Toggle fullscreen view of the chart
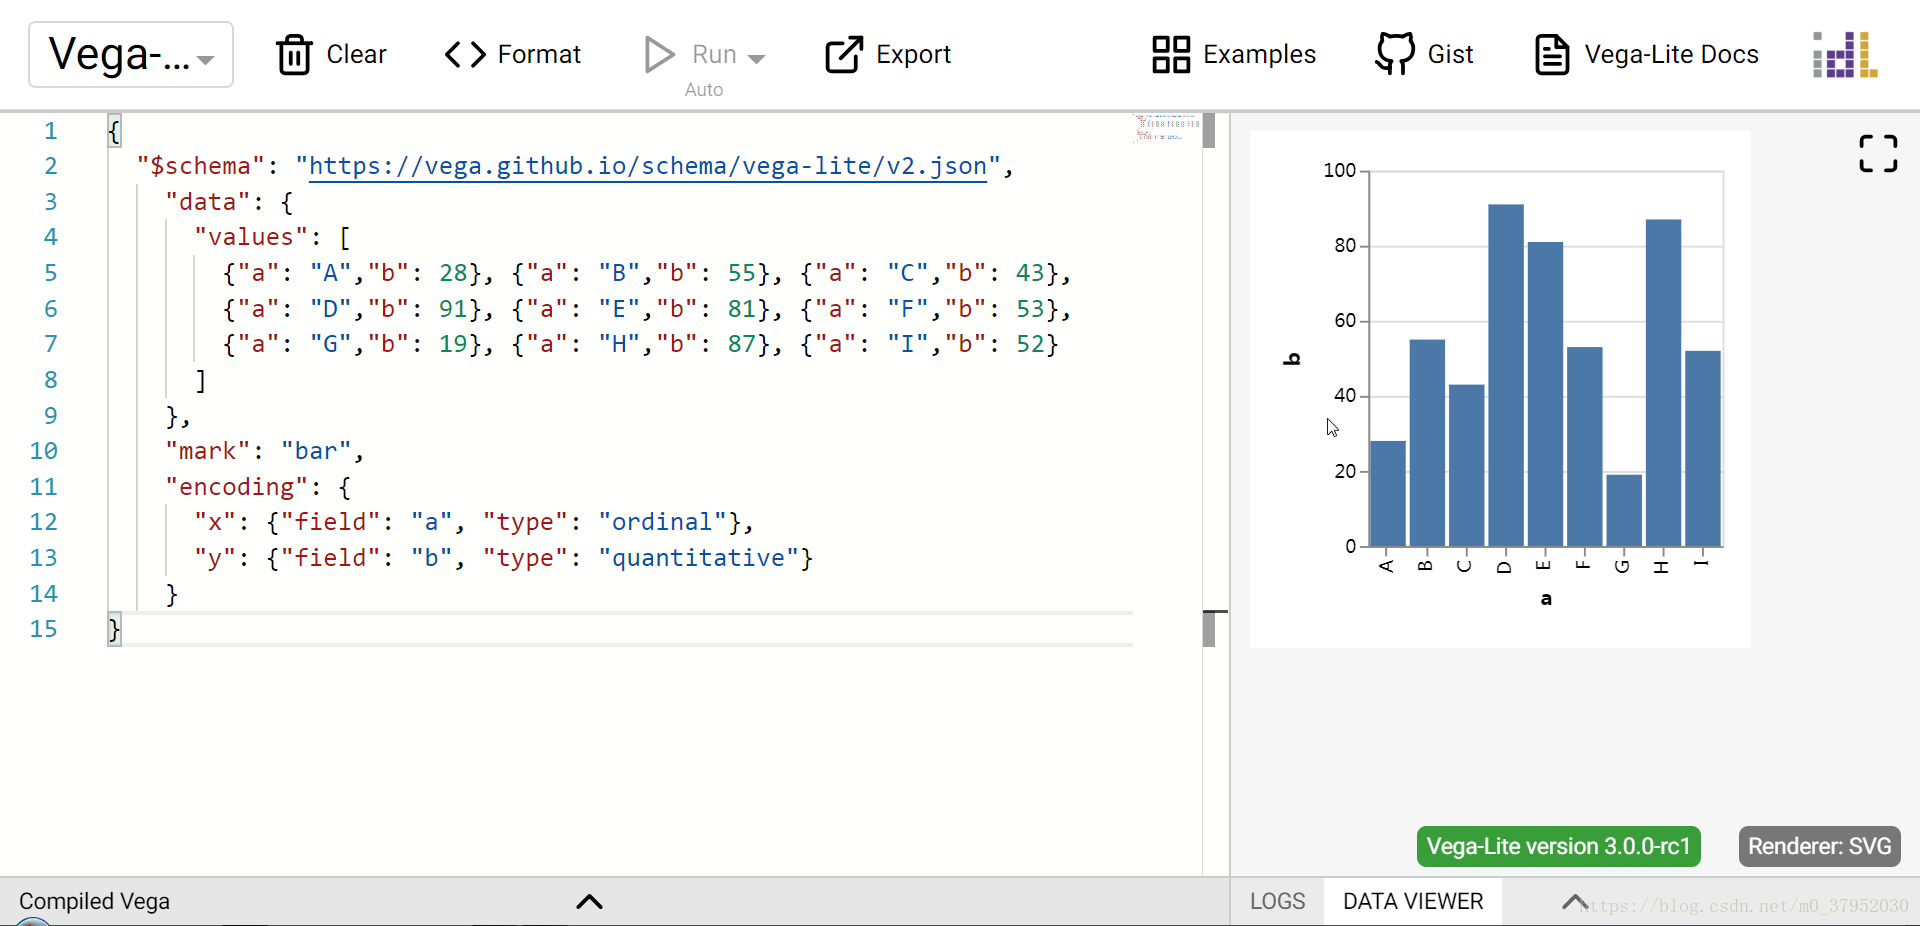Viewport: 1920px width, 926px height. click(1878, 153)
